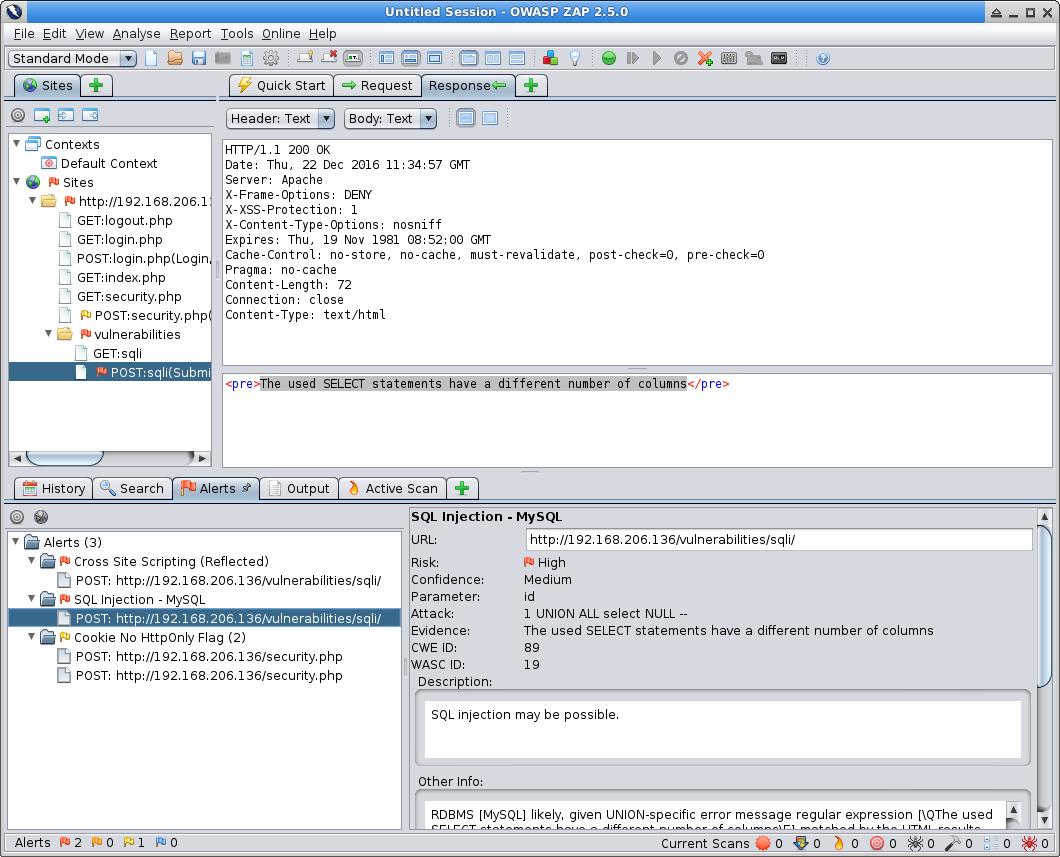
Task: Open the Body: Text view dropdown
Action: tap(390, 118)
